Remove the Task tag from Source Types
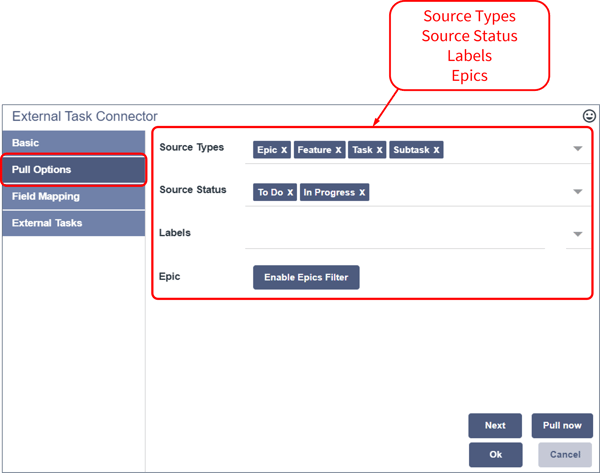600x473 pixels. 380,150
